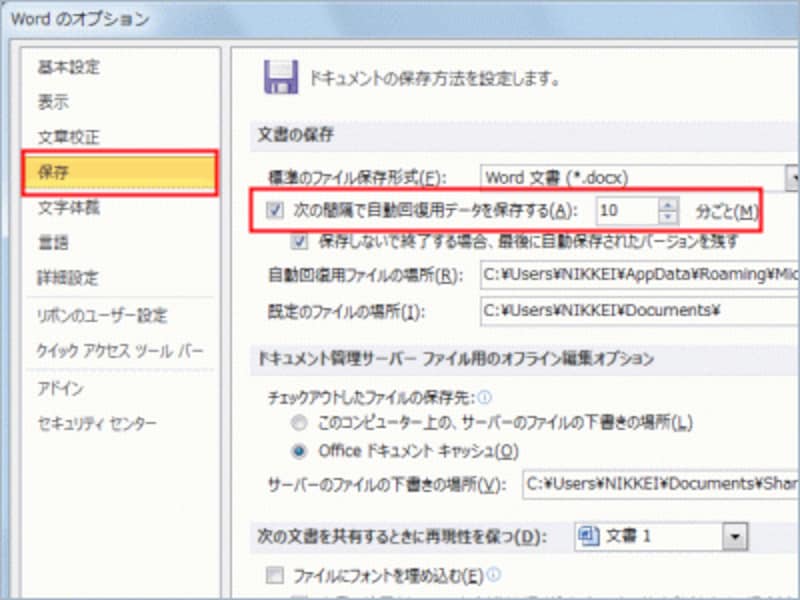
Task: Switch to 文章校正 category
Action: pyautogui.click(x=69, y=137)
